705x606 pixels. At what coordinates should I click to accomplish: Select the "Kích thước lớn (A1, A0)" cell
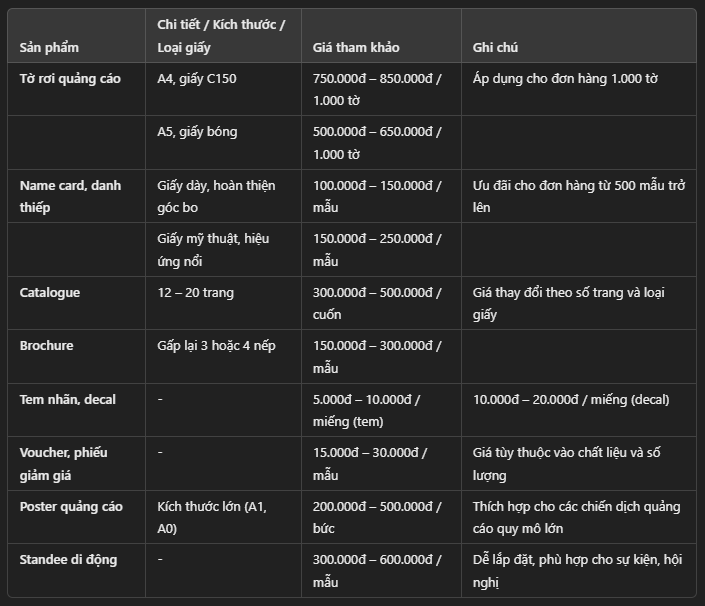212,517
